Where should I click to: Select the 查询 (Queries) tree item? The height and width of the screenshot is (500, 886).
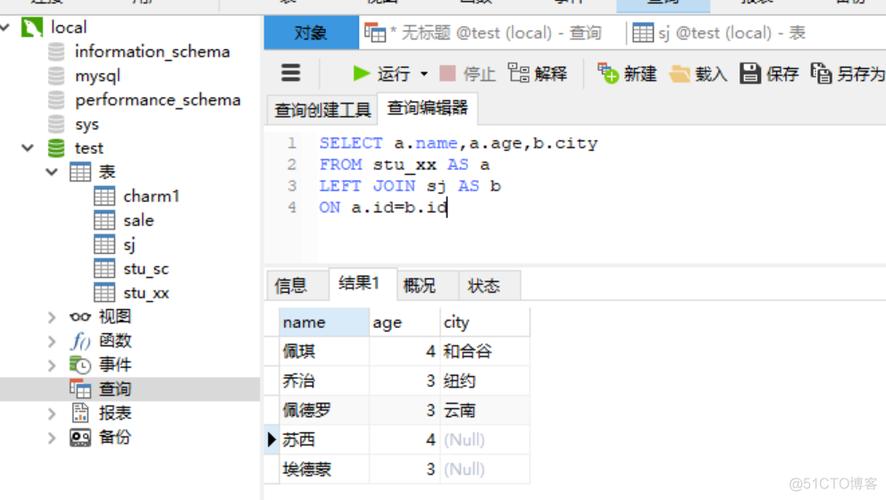[129, 389]
